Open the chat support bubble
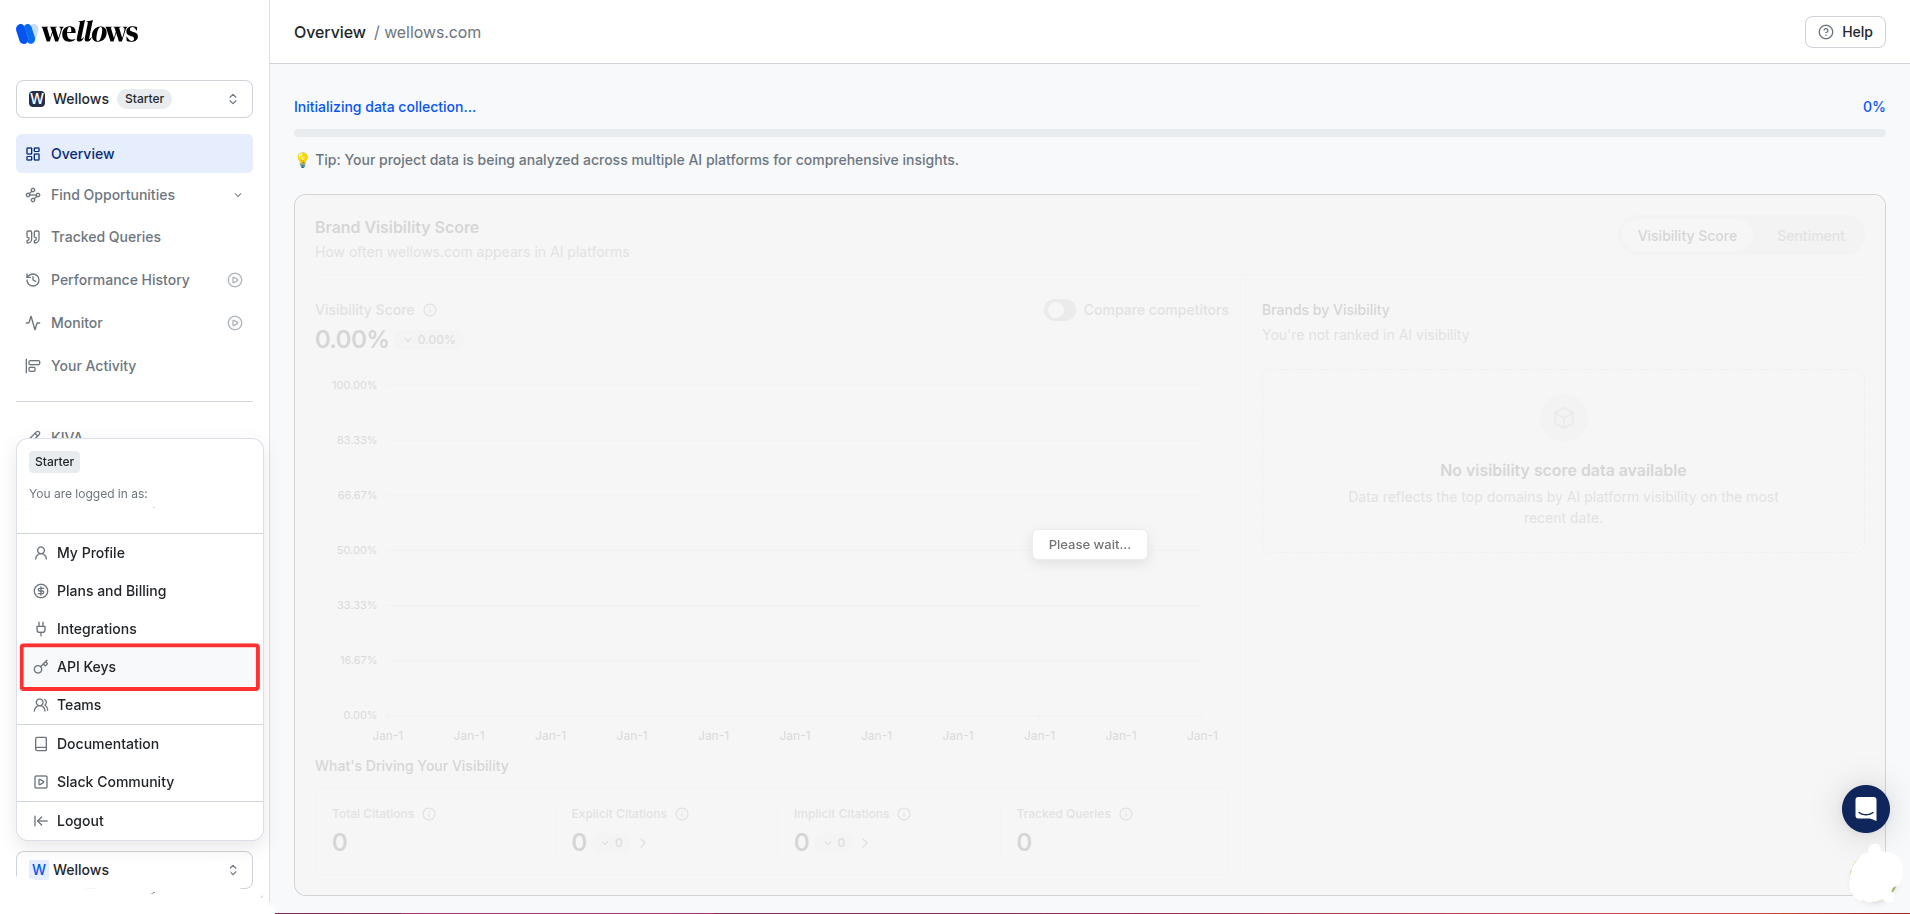The width and height of the screenshot is (1910, 914). pyautogui.click(x=1864, y=808)
